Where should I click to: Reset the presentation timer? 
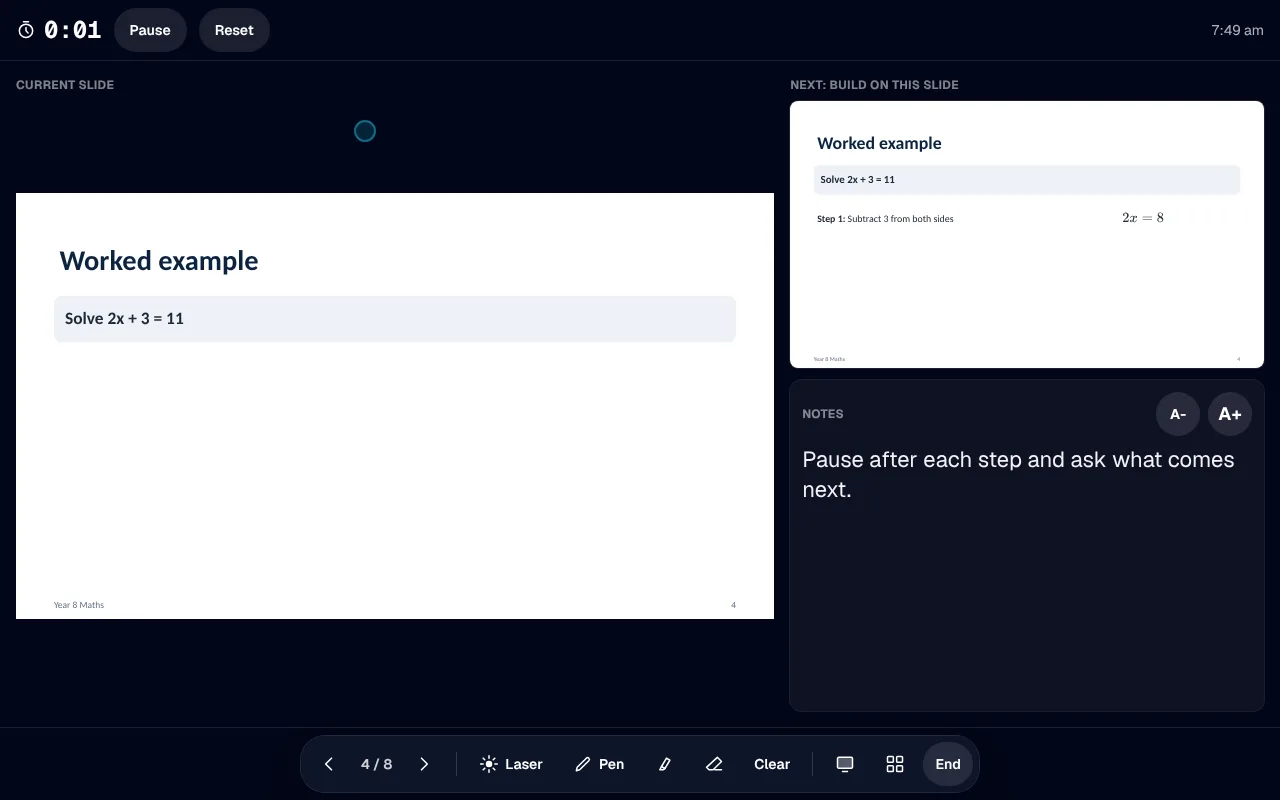[234, 30]
